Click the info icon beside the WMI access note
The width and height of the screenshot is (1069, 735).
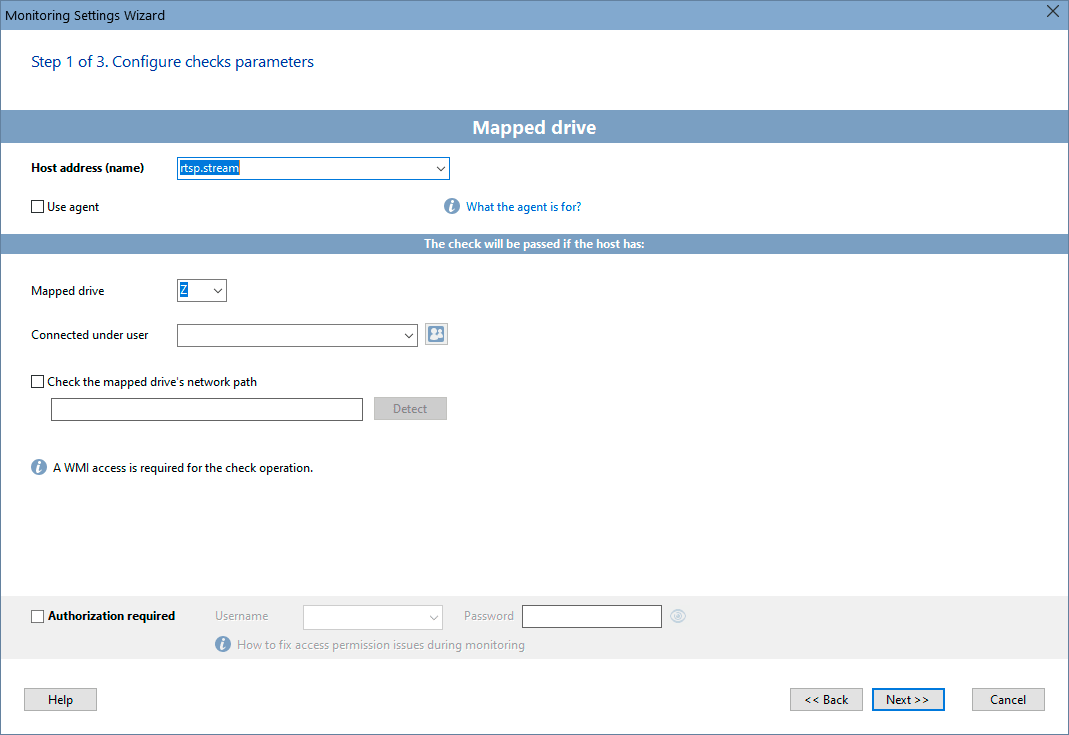point(39,467)
